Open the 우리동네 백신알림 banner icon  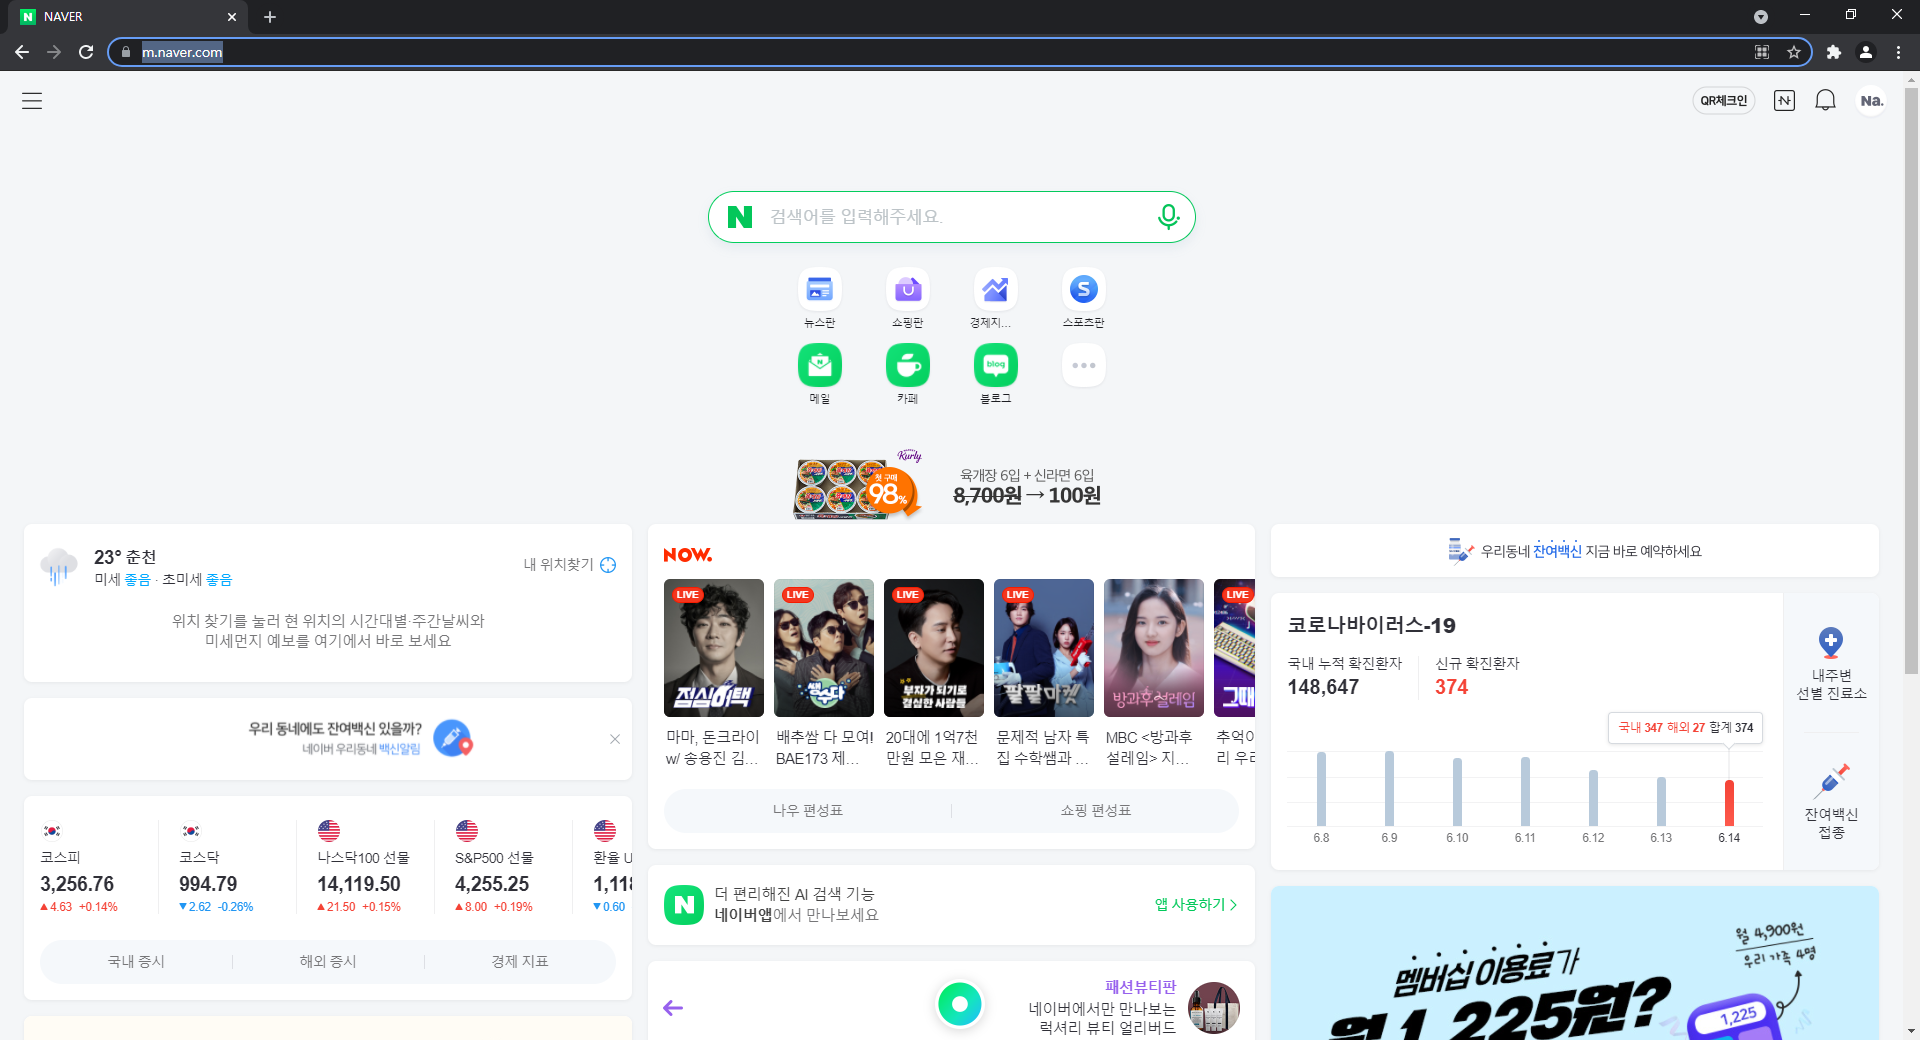(453, 739)
